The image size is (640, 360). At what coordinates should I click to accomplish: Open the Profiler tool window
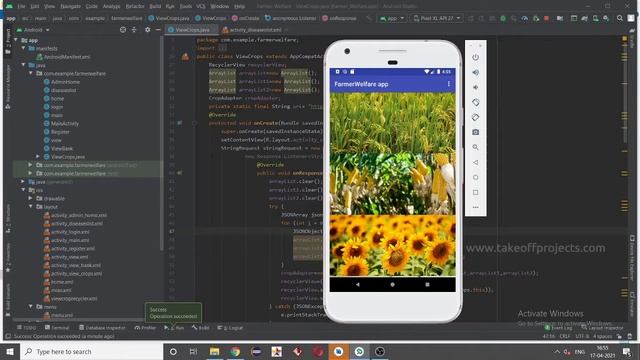point(145,328)
